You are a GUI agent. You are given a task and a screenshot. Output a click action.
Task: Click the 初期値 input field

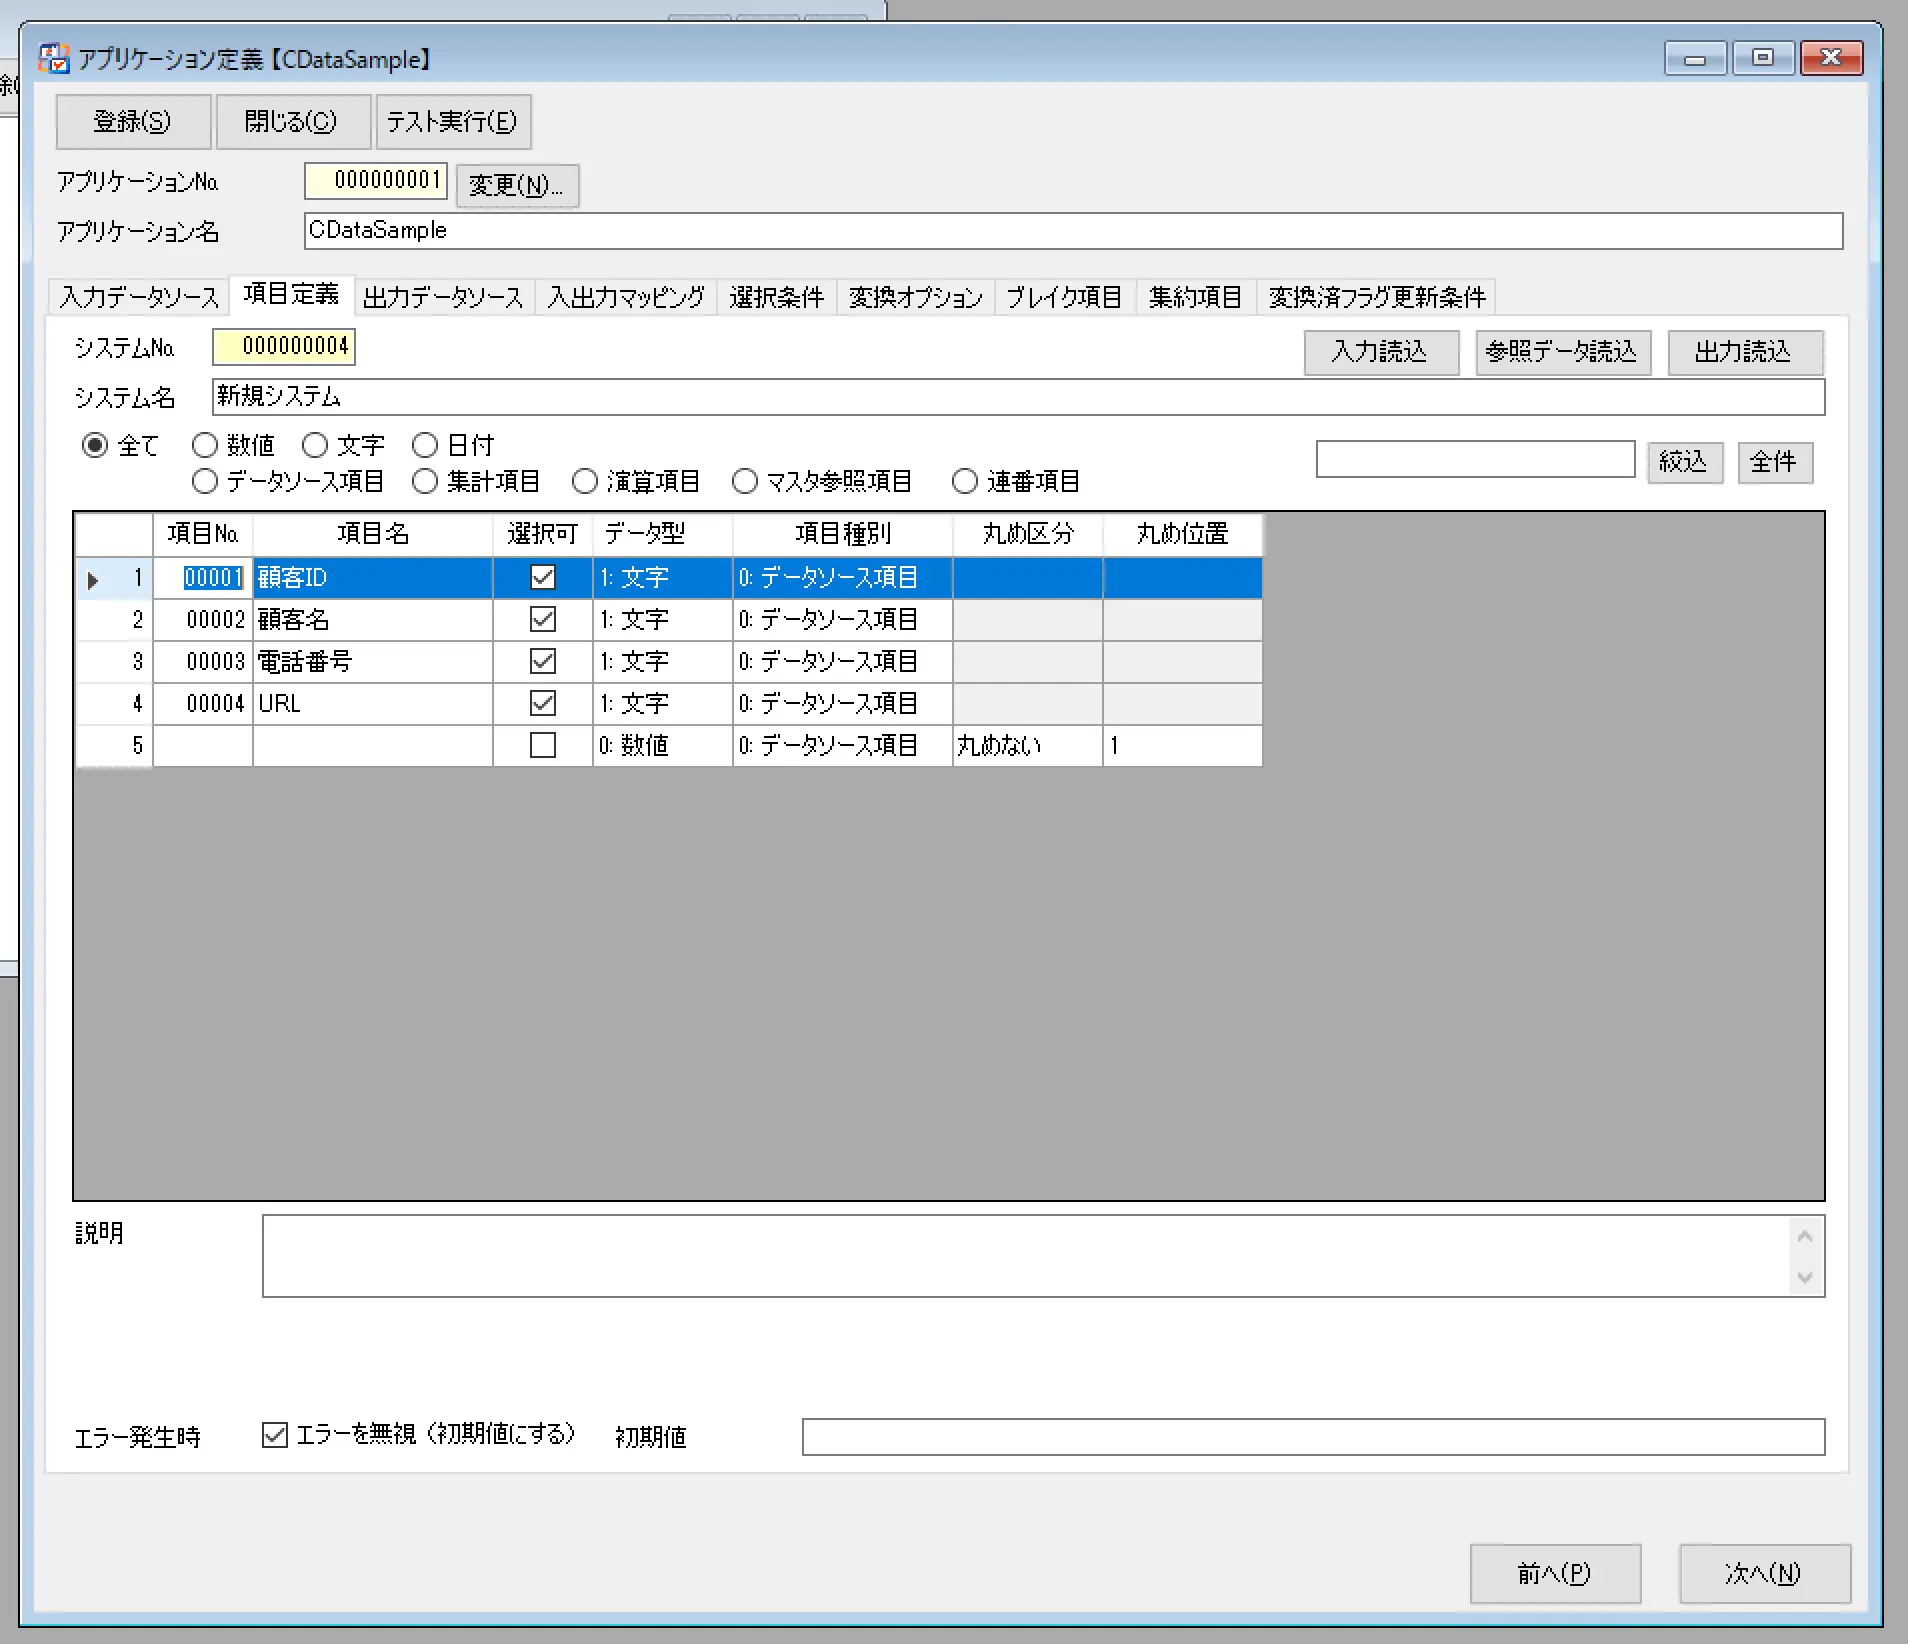(x=1313, y=1437)
